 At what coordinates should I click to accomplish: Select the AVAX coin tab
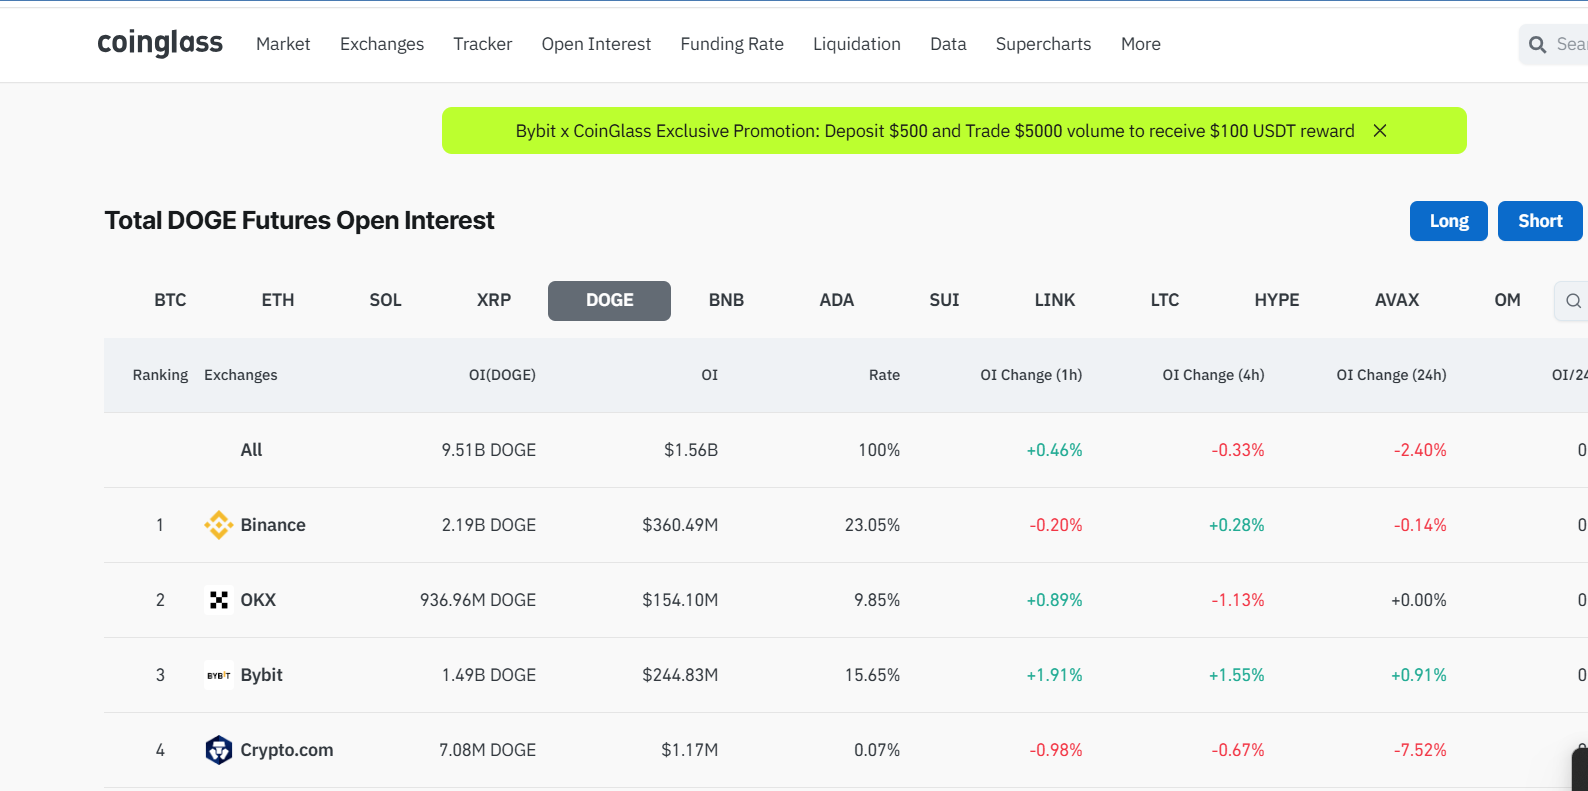click(1397, 300)
